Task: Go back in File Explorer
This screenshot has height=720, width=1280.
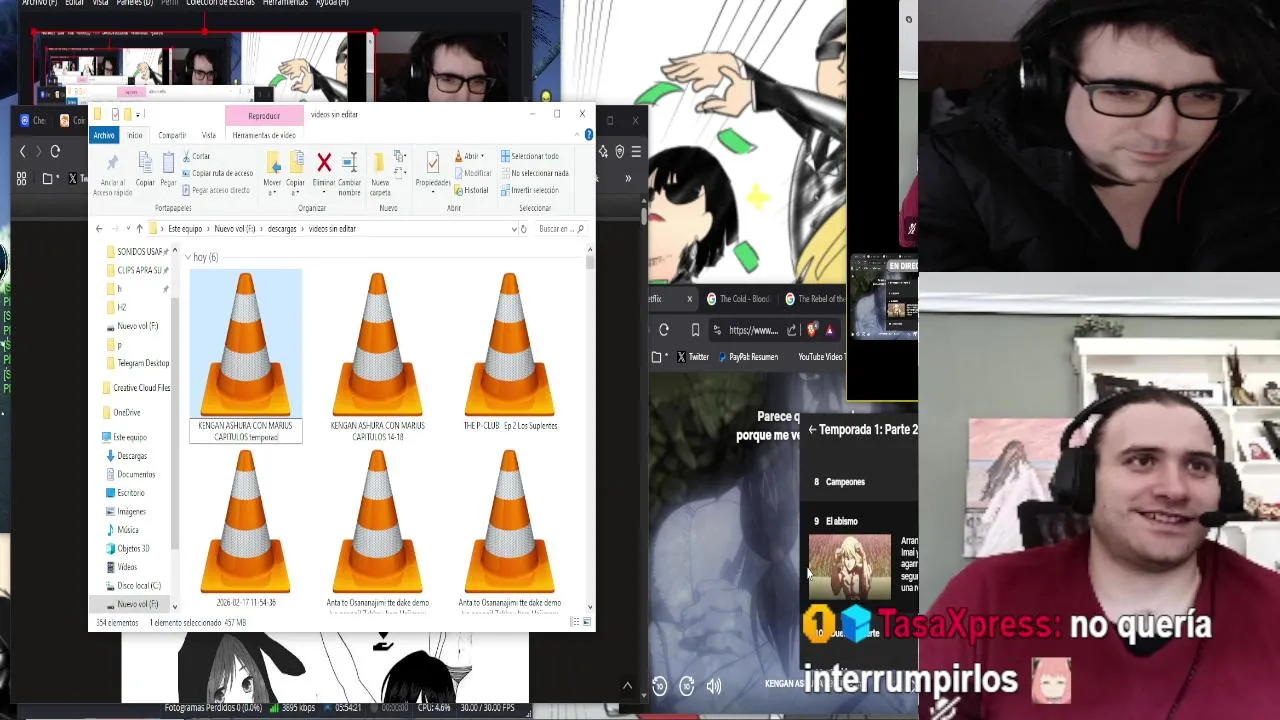Action: pyautogui.click(x=98, y=229)
